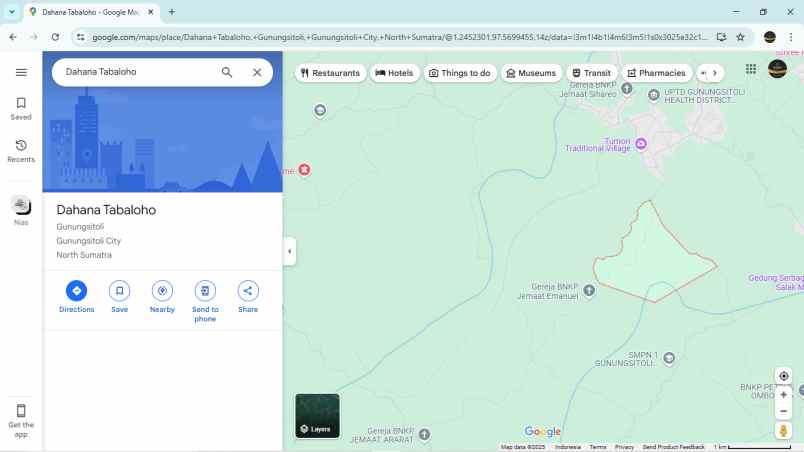Toggle the map scale bar units
Image resolution: width=804 pixels, height=452 pixels.
pos(752,447)
